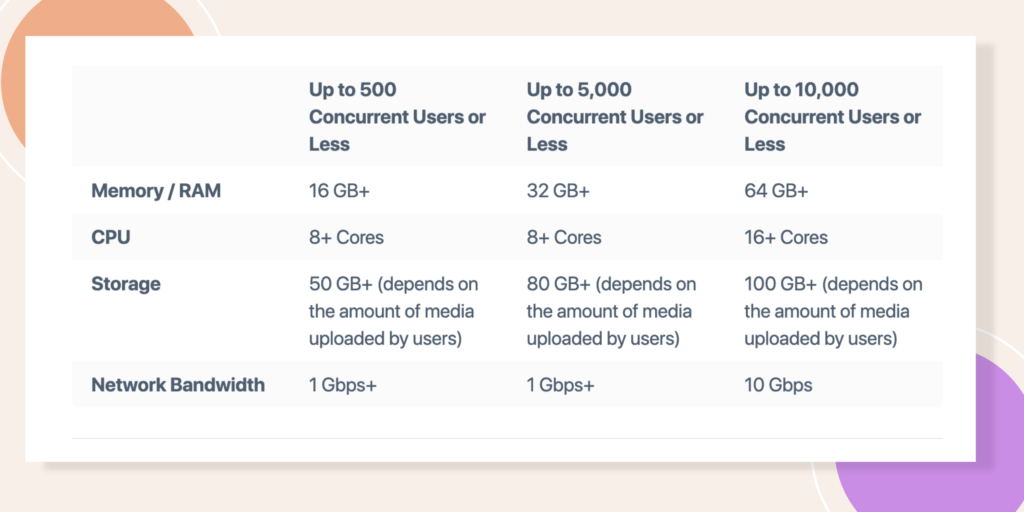Select the 32 GB+ memory value
This screenshot has width=1024, height=512.
(x=558, y=191)
